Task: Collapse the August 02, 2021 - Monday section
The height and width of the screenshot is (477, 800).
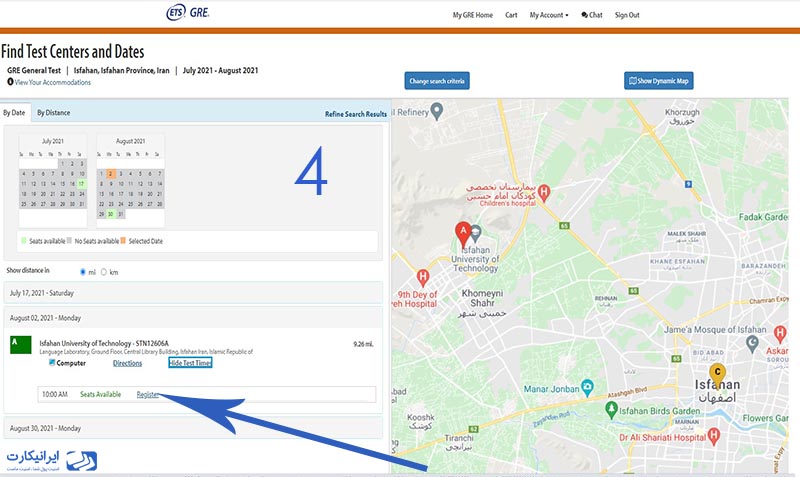Action: 193,318
